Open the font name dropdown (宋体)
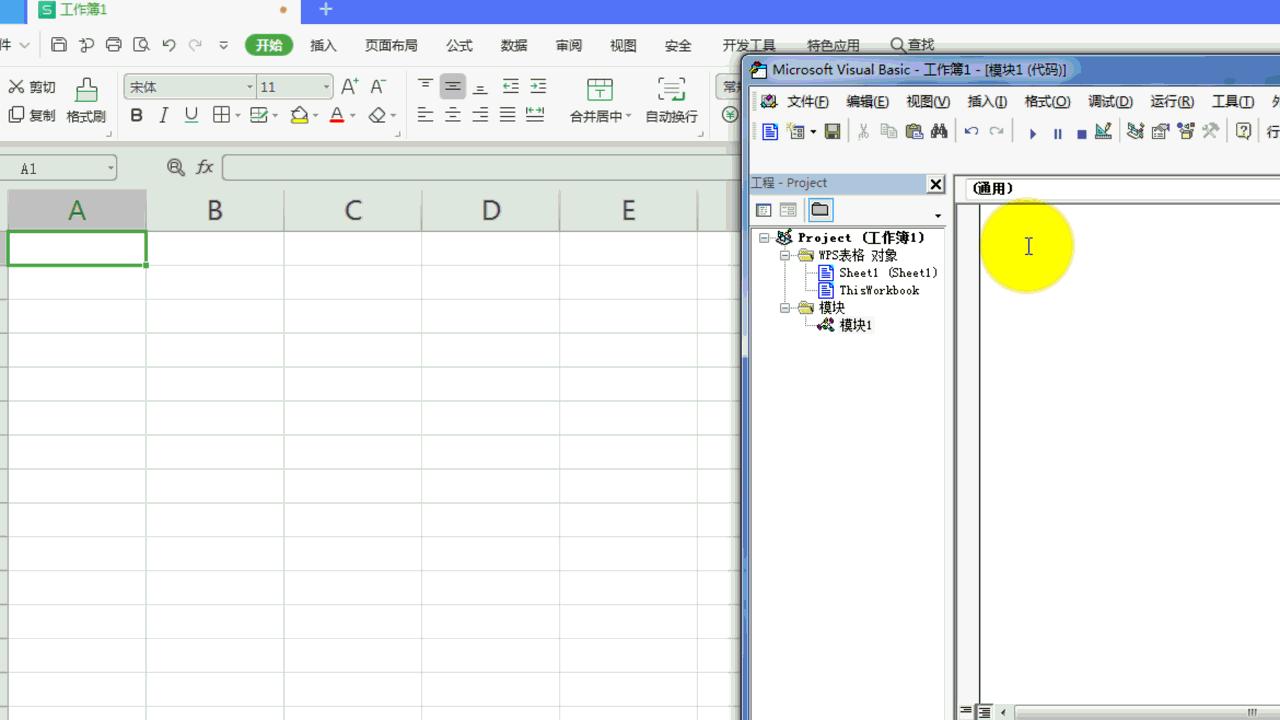The width and height of the screenshot is (1280, 720). click(250, 87)
